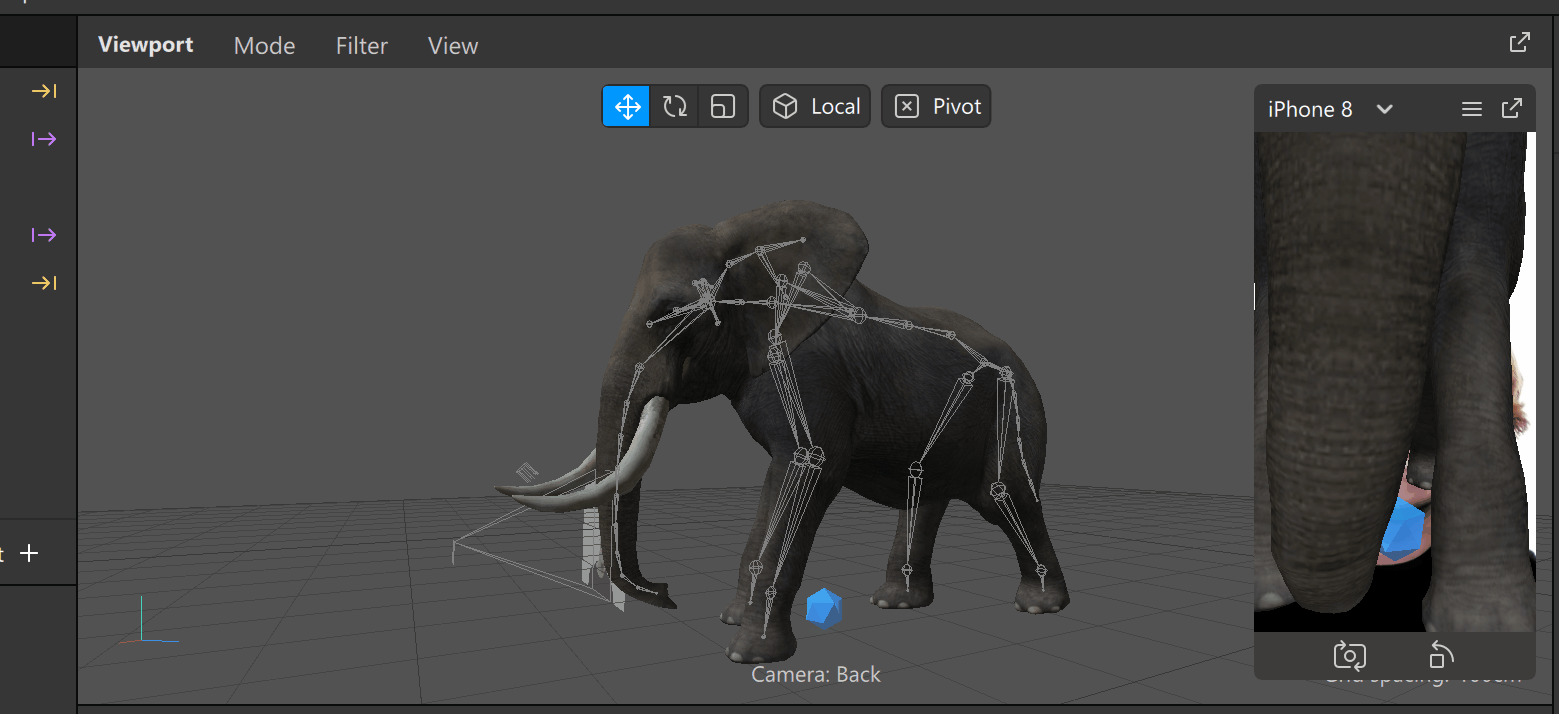Open the simulator hamburger menu
The width and height of the screenshot is (1559, 714).
click(1471, 109)
